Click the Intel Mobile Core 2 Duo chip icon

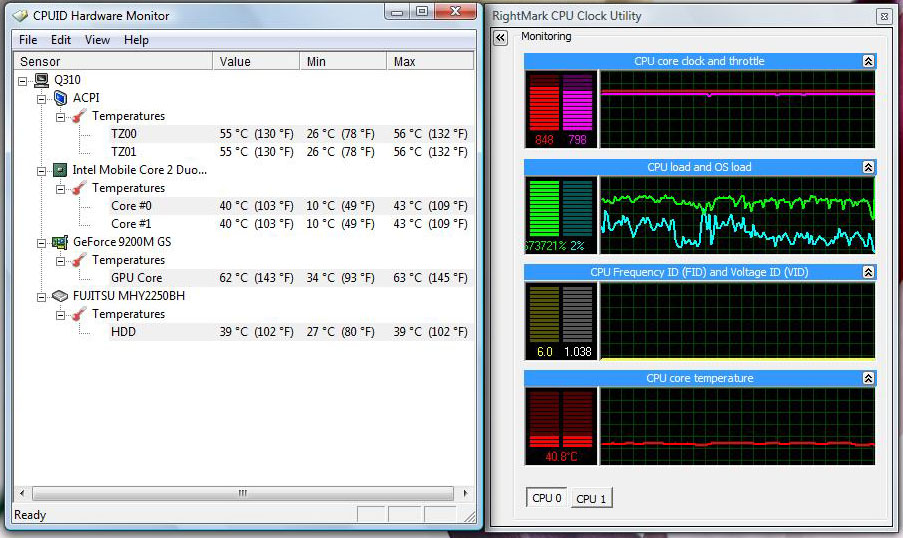coord(60,170)
